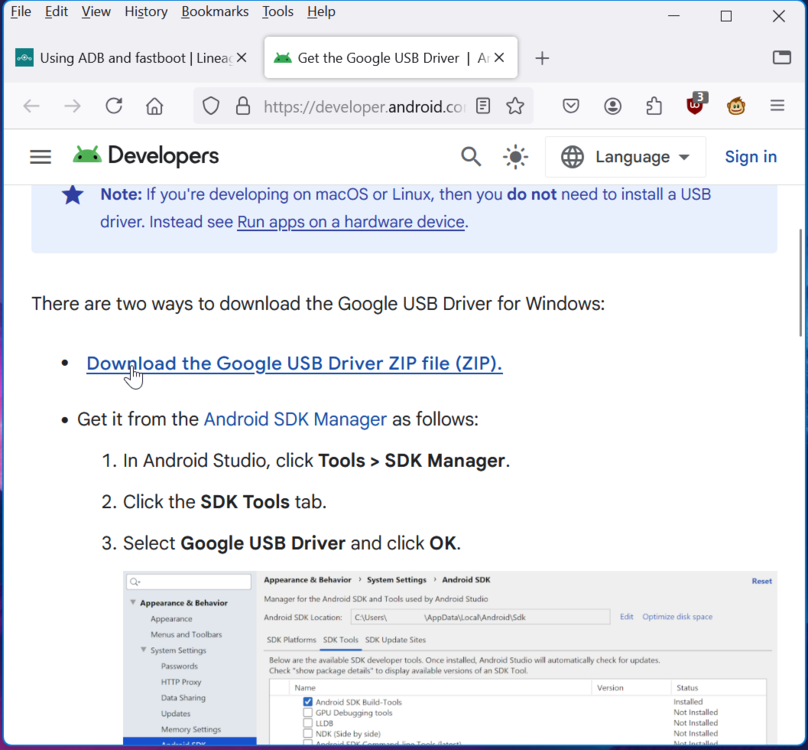Reload the current page

[113, 105]
